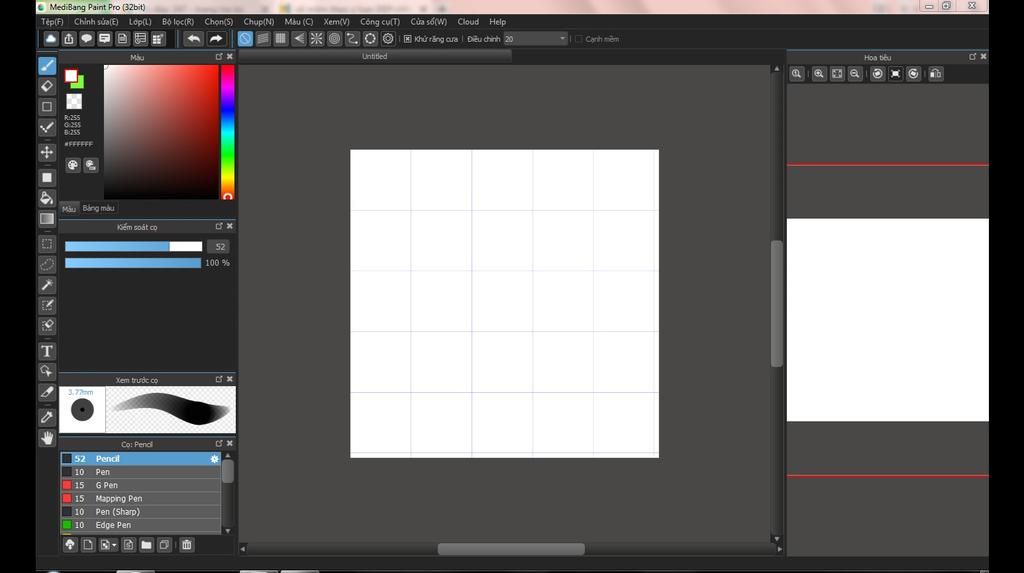Screen dimensions: 1024x573
Task: Select the Mapping Pen brush
Action: click(141, 499)
